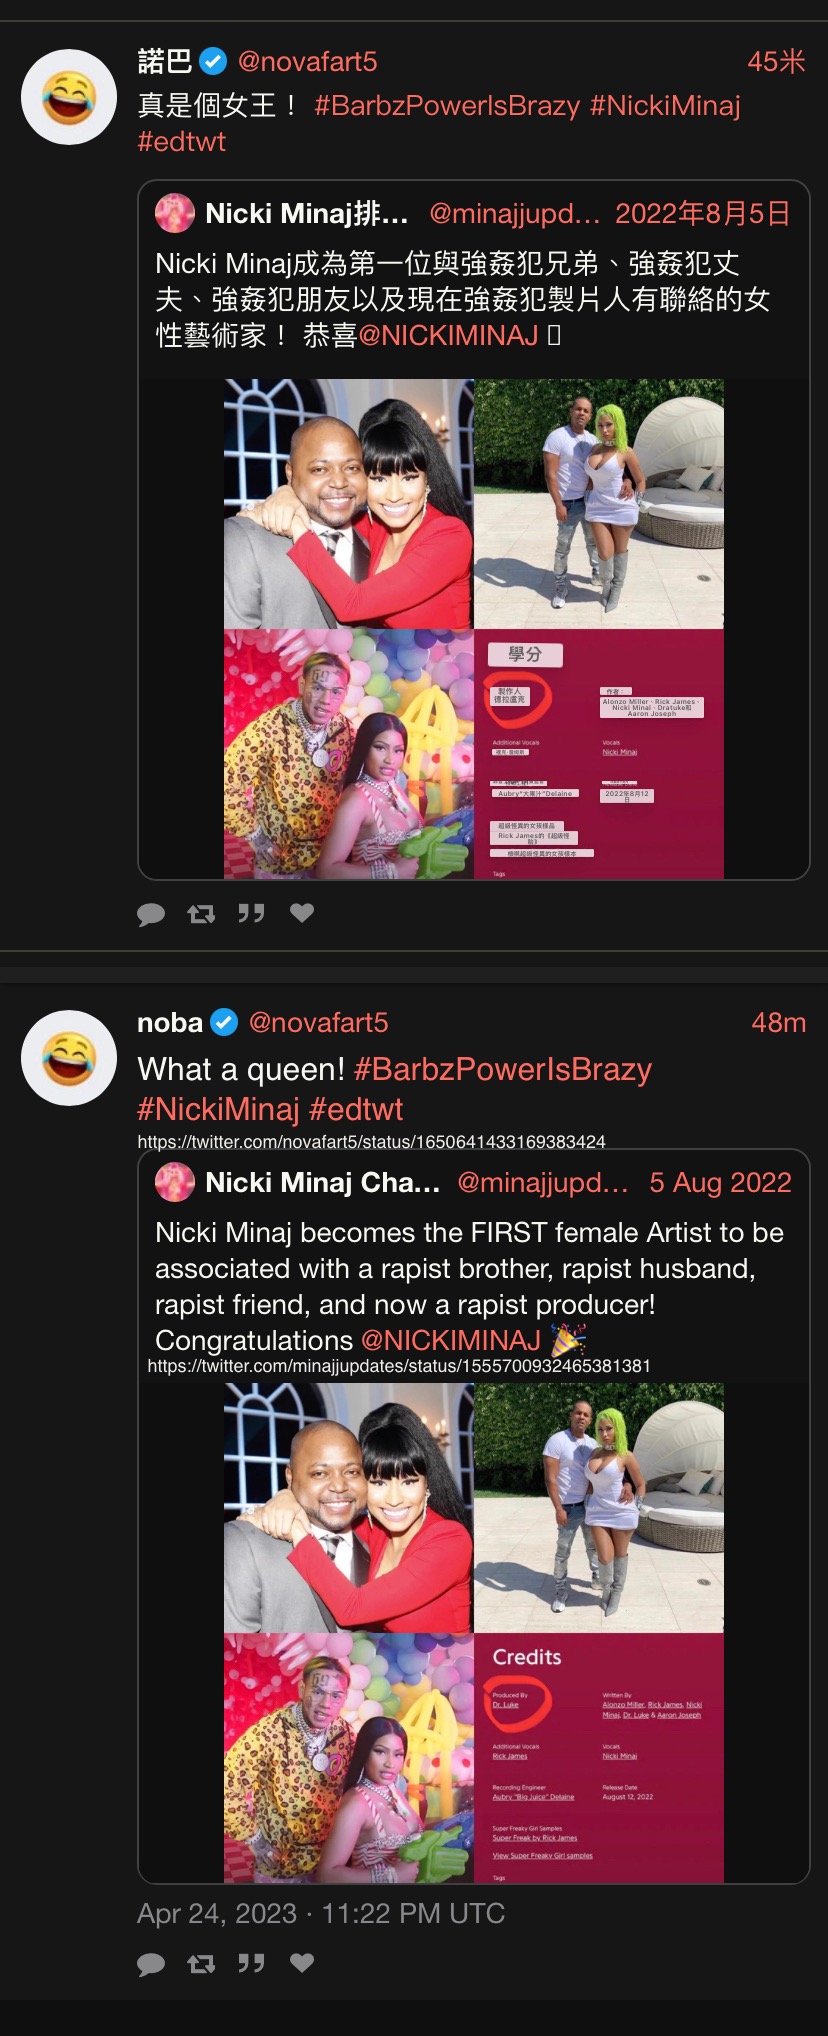Retweet the translated Chinese tweet

point(201,913)
